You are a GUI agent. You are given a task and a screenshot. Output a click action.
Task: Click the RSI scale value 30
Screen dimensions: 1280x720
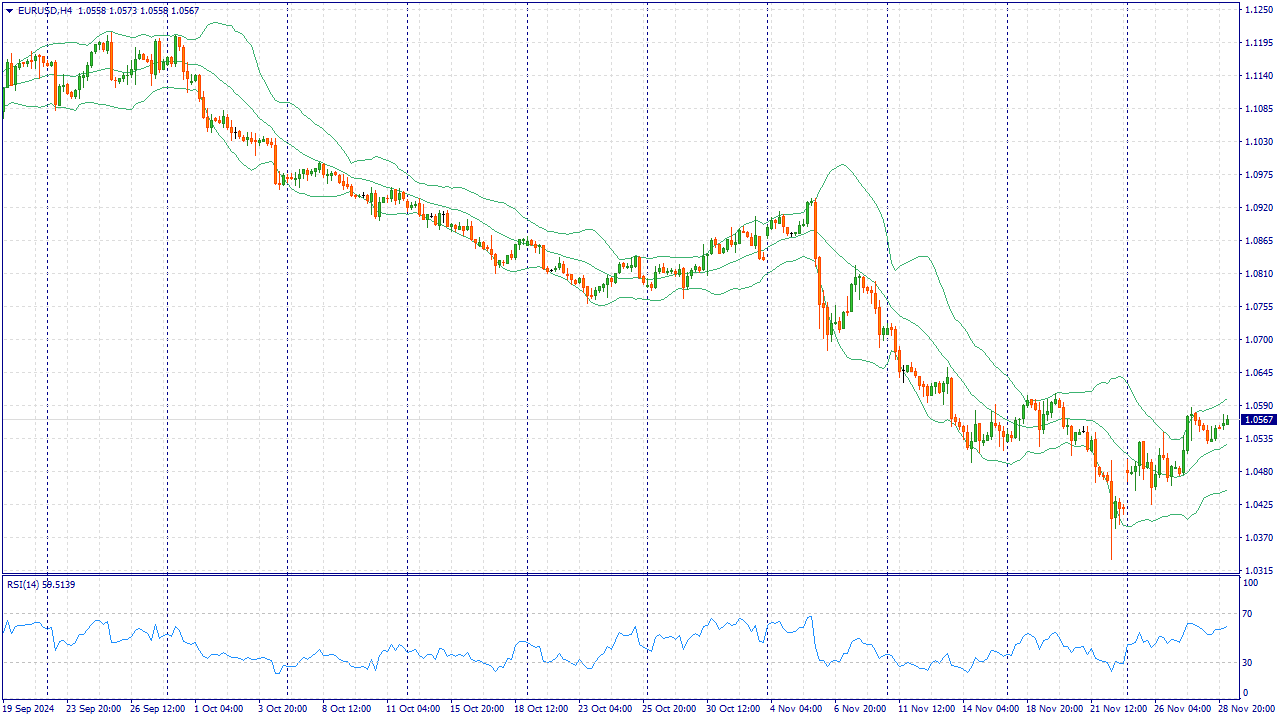point(1249,662)
